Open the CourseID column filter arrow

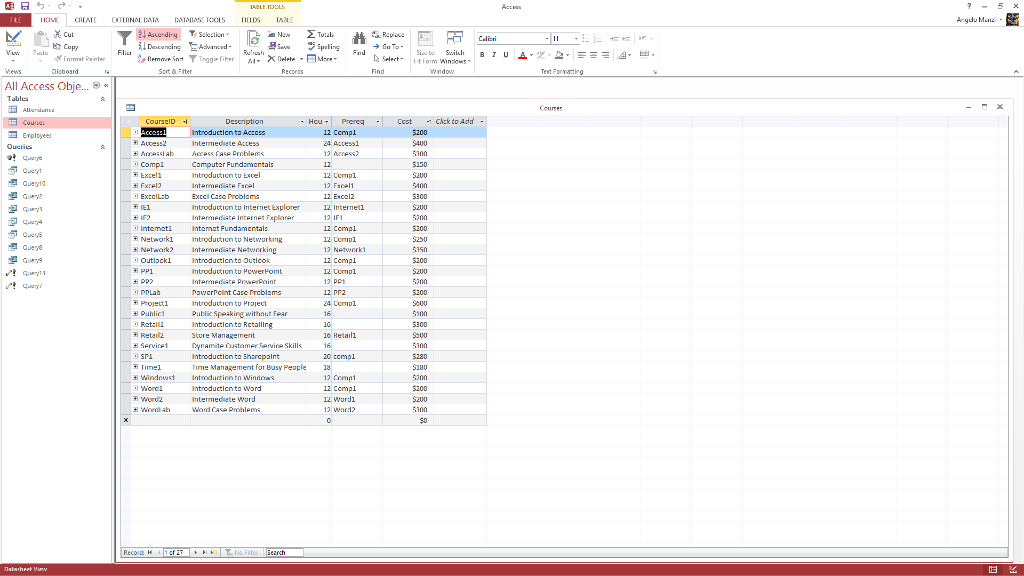(186, 121)
